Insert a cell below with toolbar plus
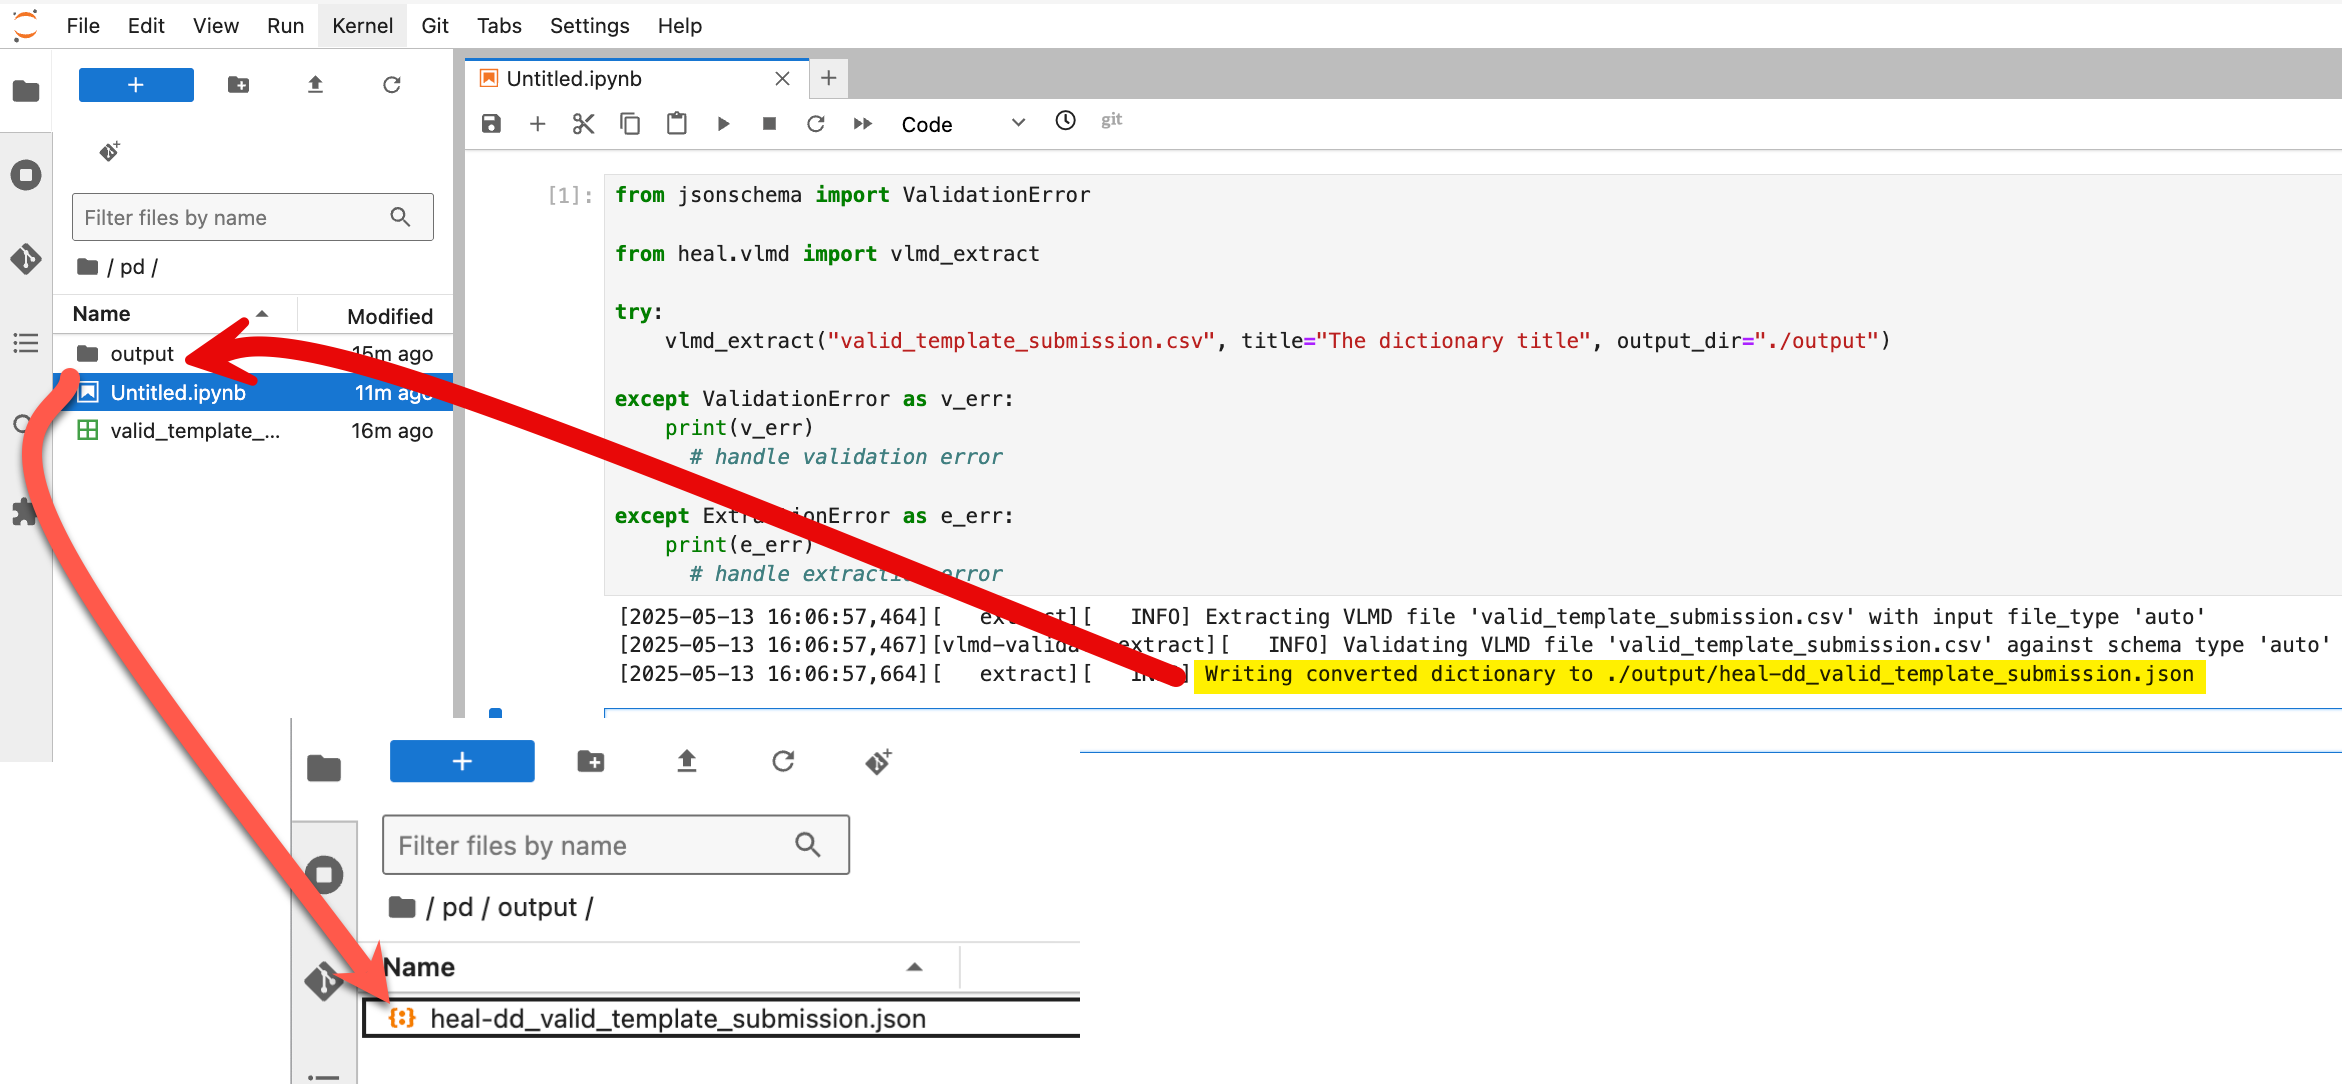Viewport: 2342px width, 1084px height. pos(537,124)
